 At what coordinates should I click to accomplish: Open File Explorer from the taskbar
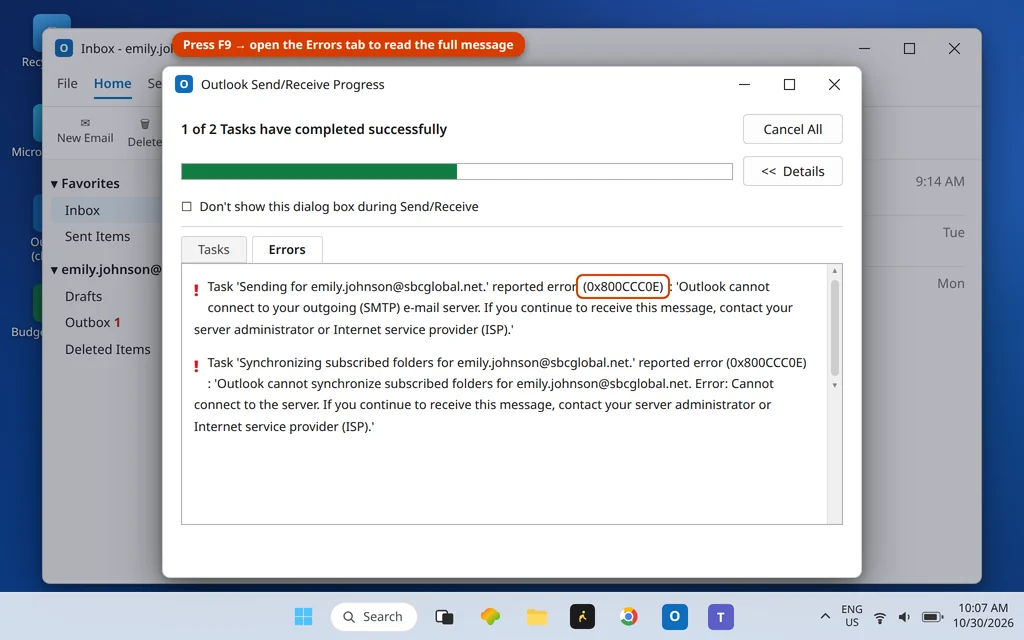tap(537, 616)
